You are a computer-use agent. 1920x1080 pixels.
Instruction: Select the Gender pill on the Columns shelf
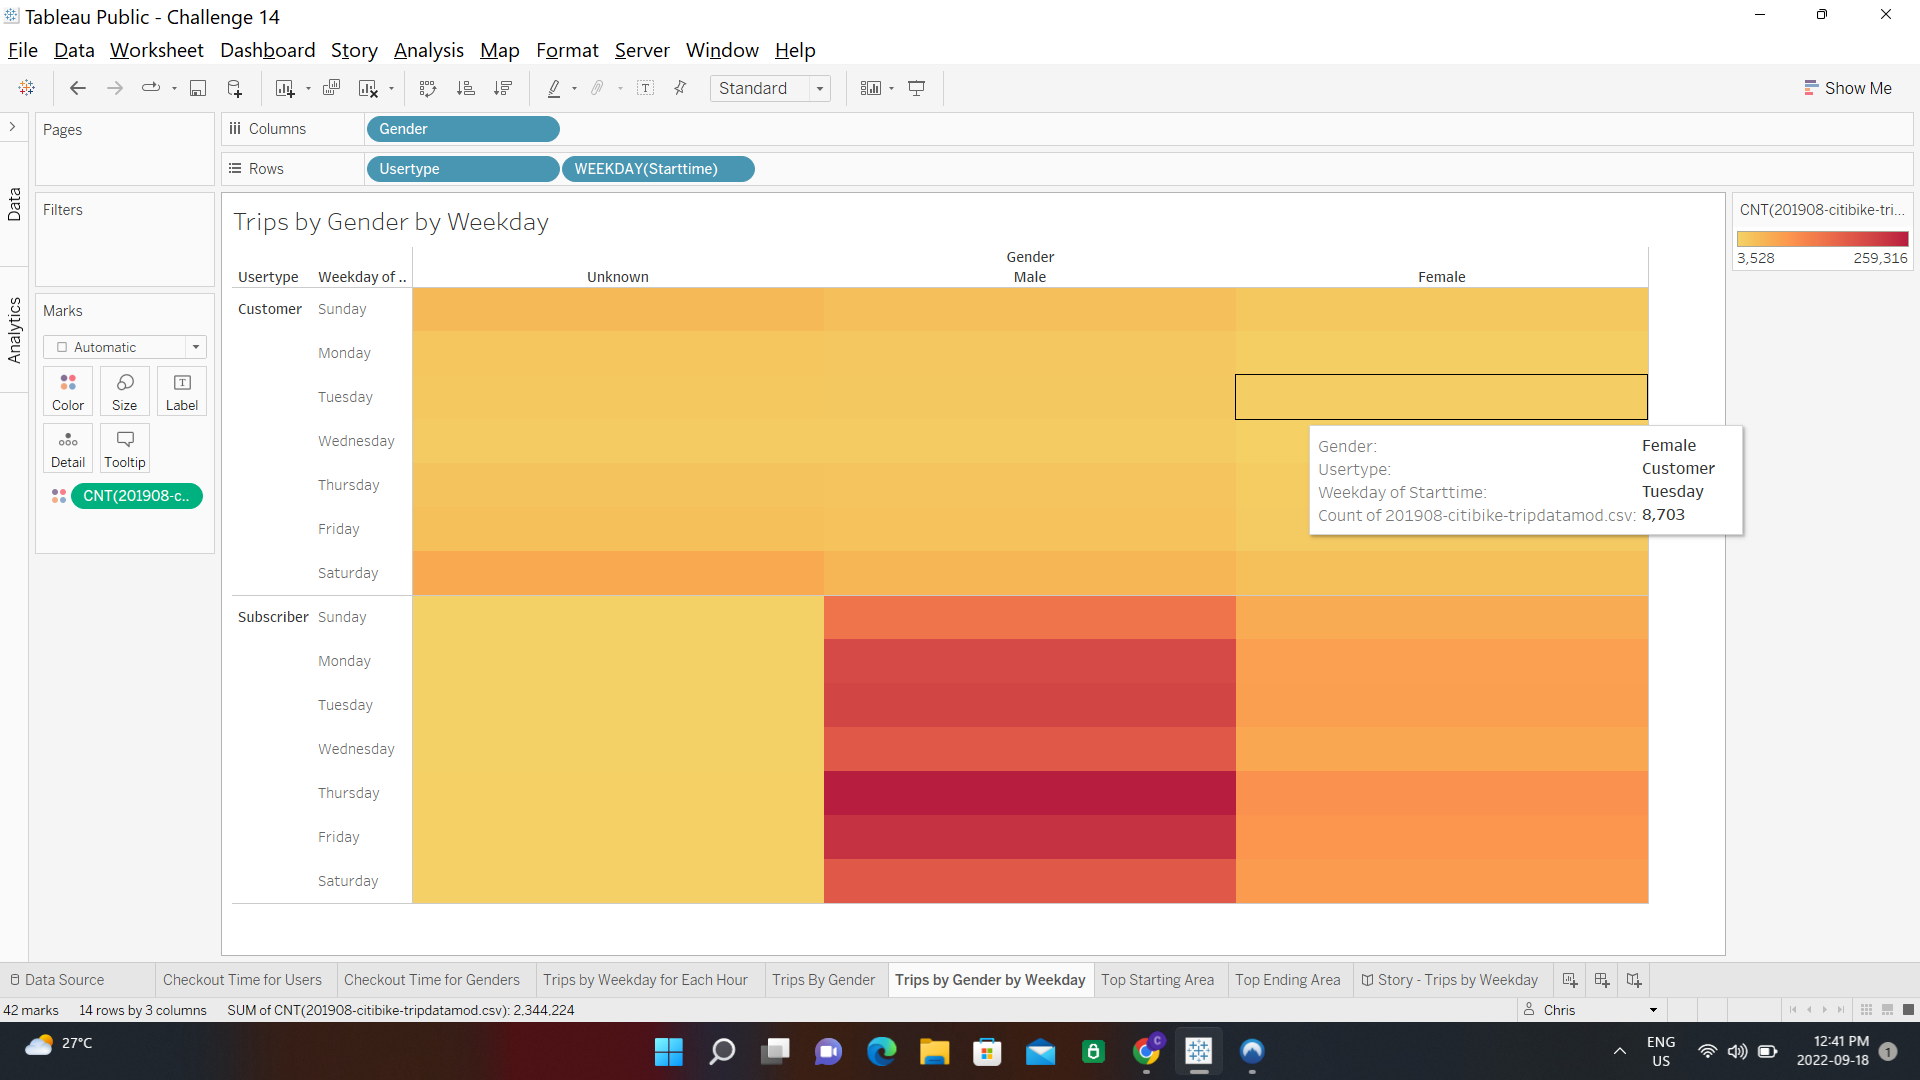point(462,129)
